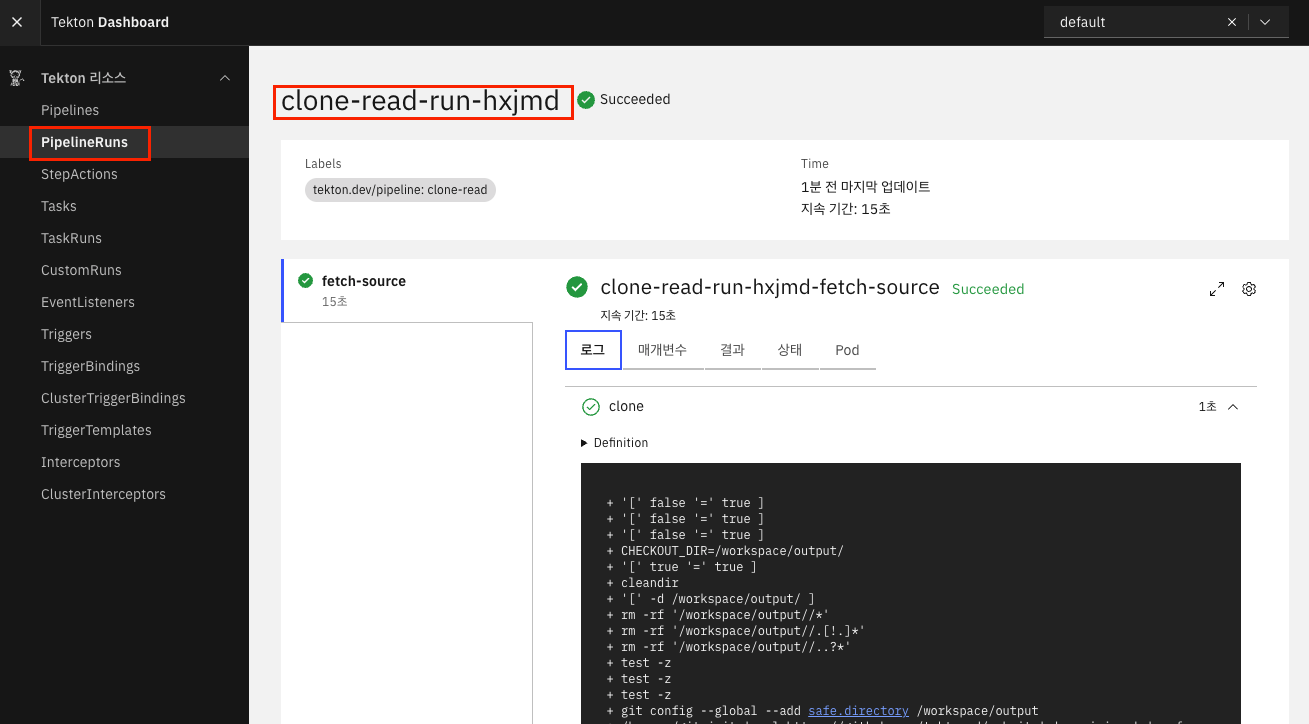The image size is (1309, 724).
Task: Close the side navigation menu
Action: point(17,22)
